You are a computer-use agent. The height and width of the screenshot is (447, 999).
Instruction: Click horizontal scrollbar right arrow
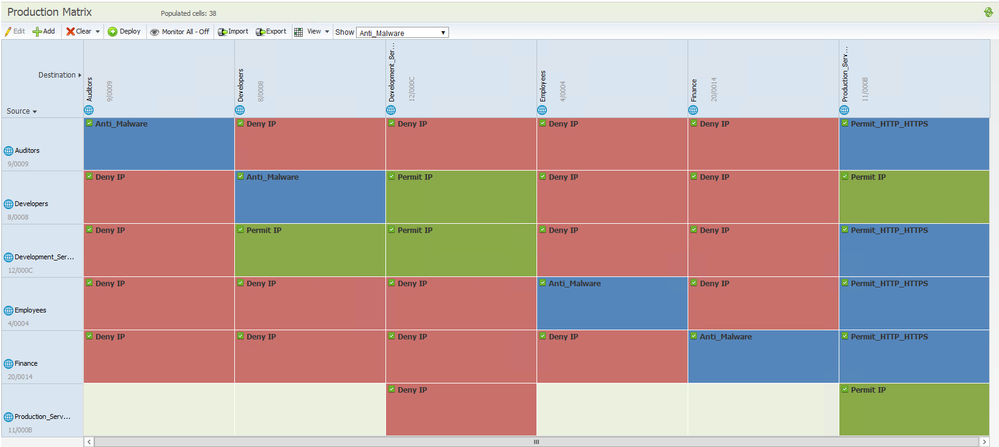click(x=984, y=441)
